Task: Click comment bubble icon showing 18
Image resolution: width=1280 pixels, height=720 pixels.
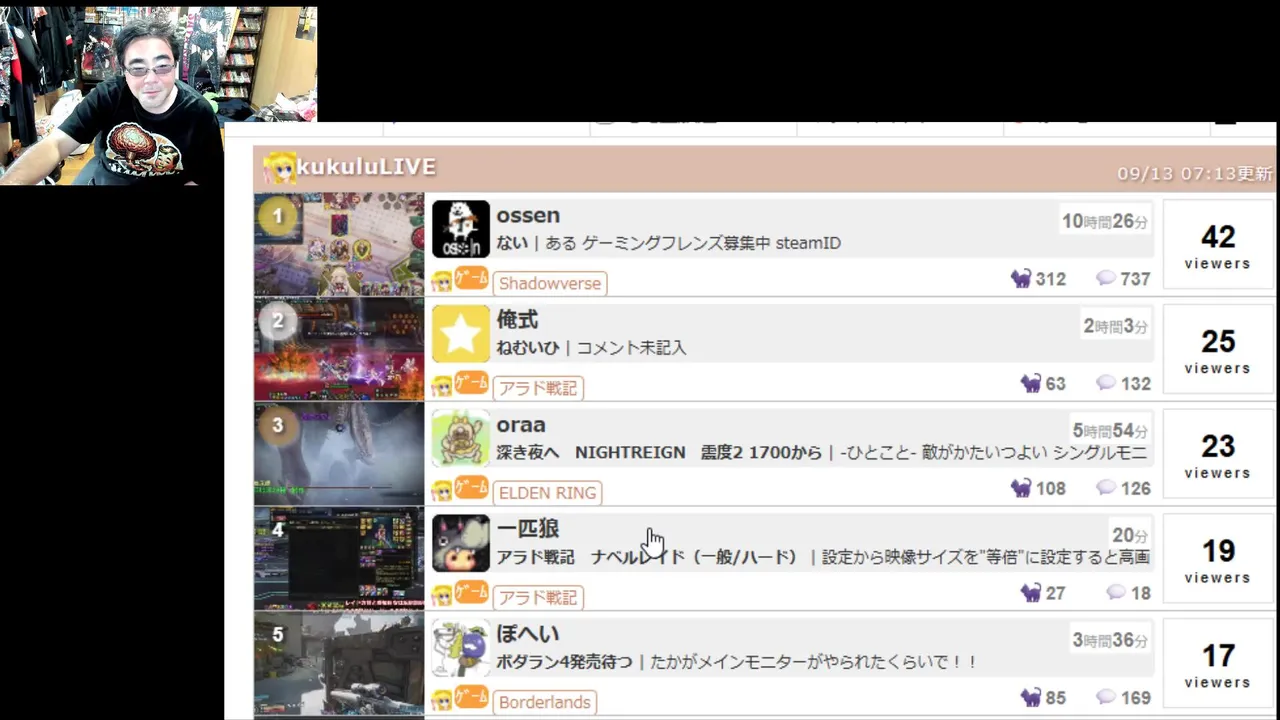Action: pyautogui.click(x=1116, y=592)
